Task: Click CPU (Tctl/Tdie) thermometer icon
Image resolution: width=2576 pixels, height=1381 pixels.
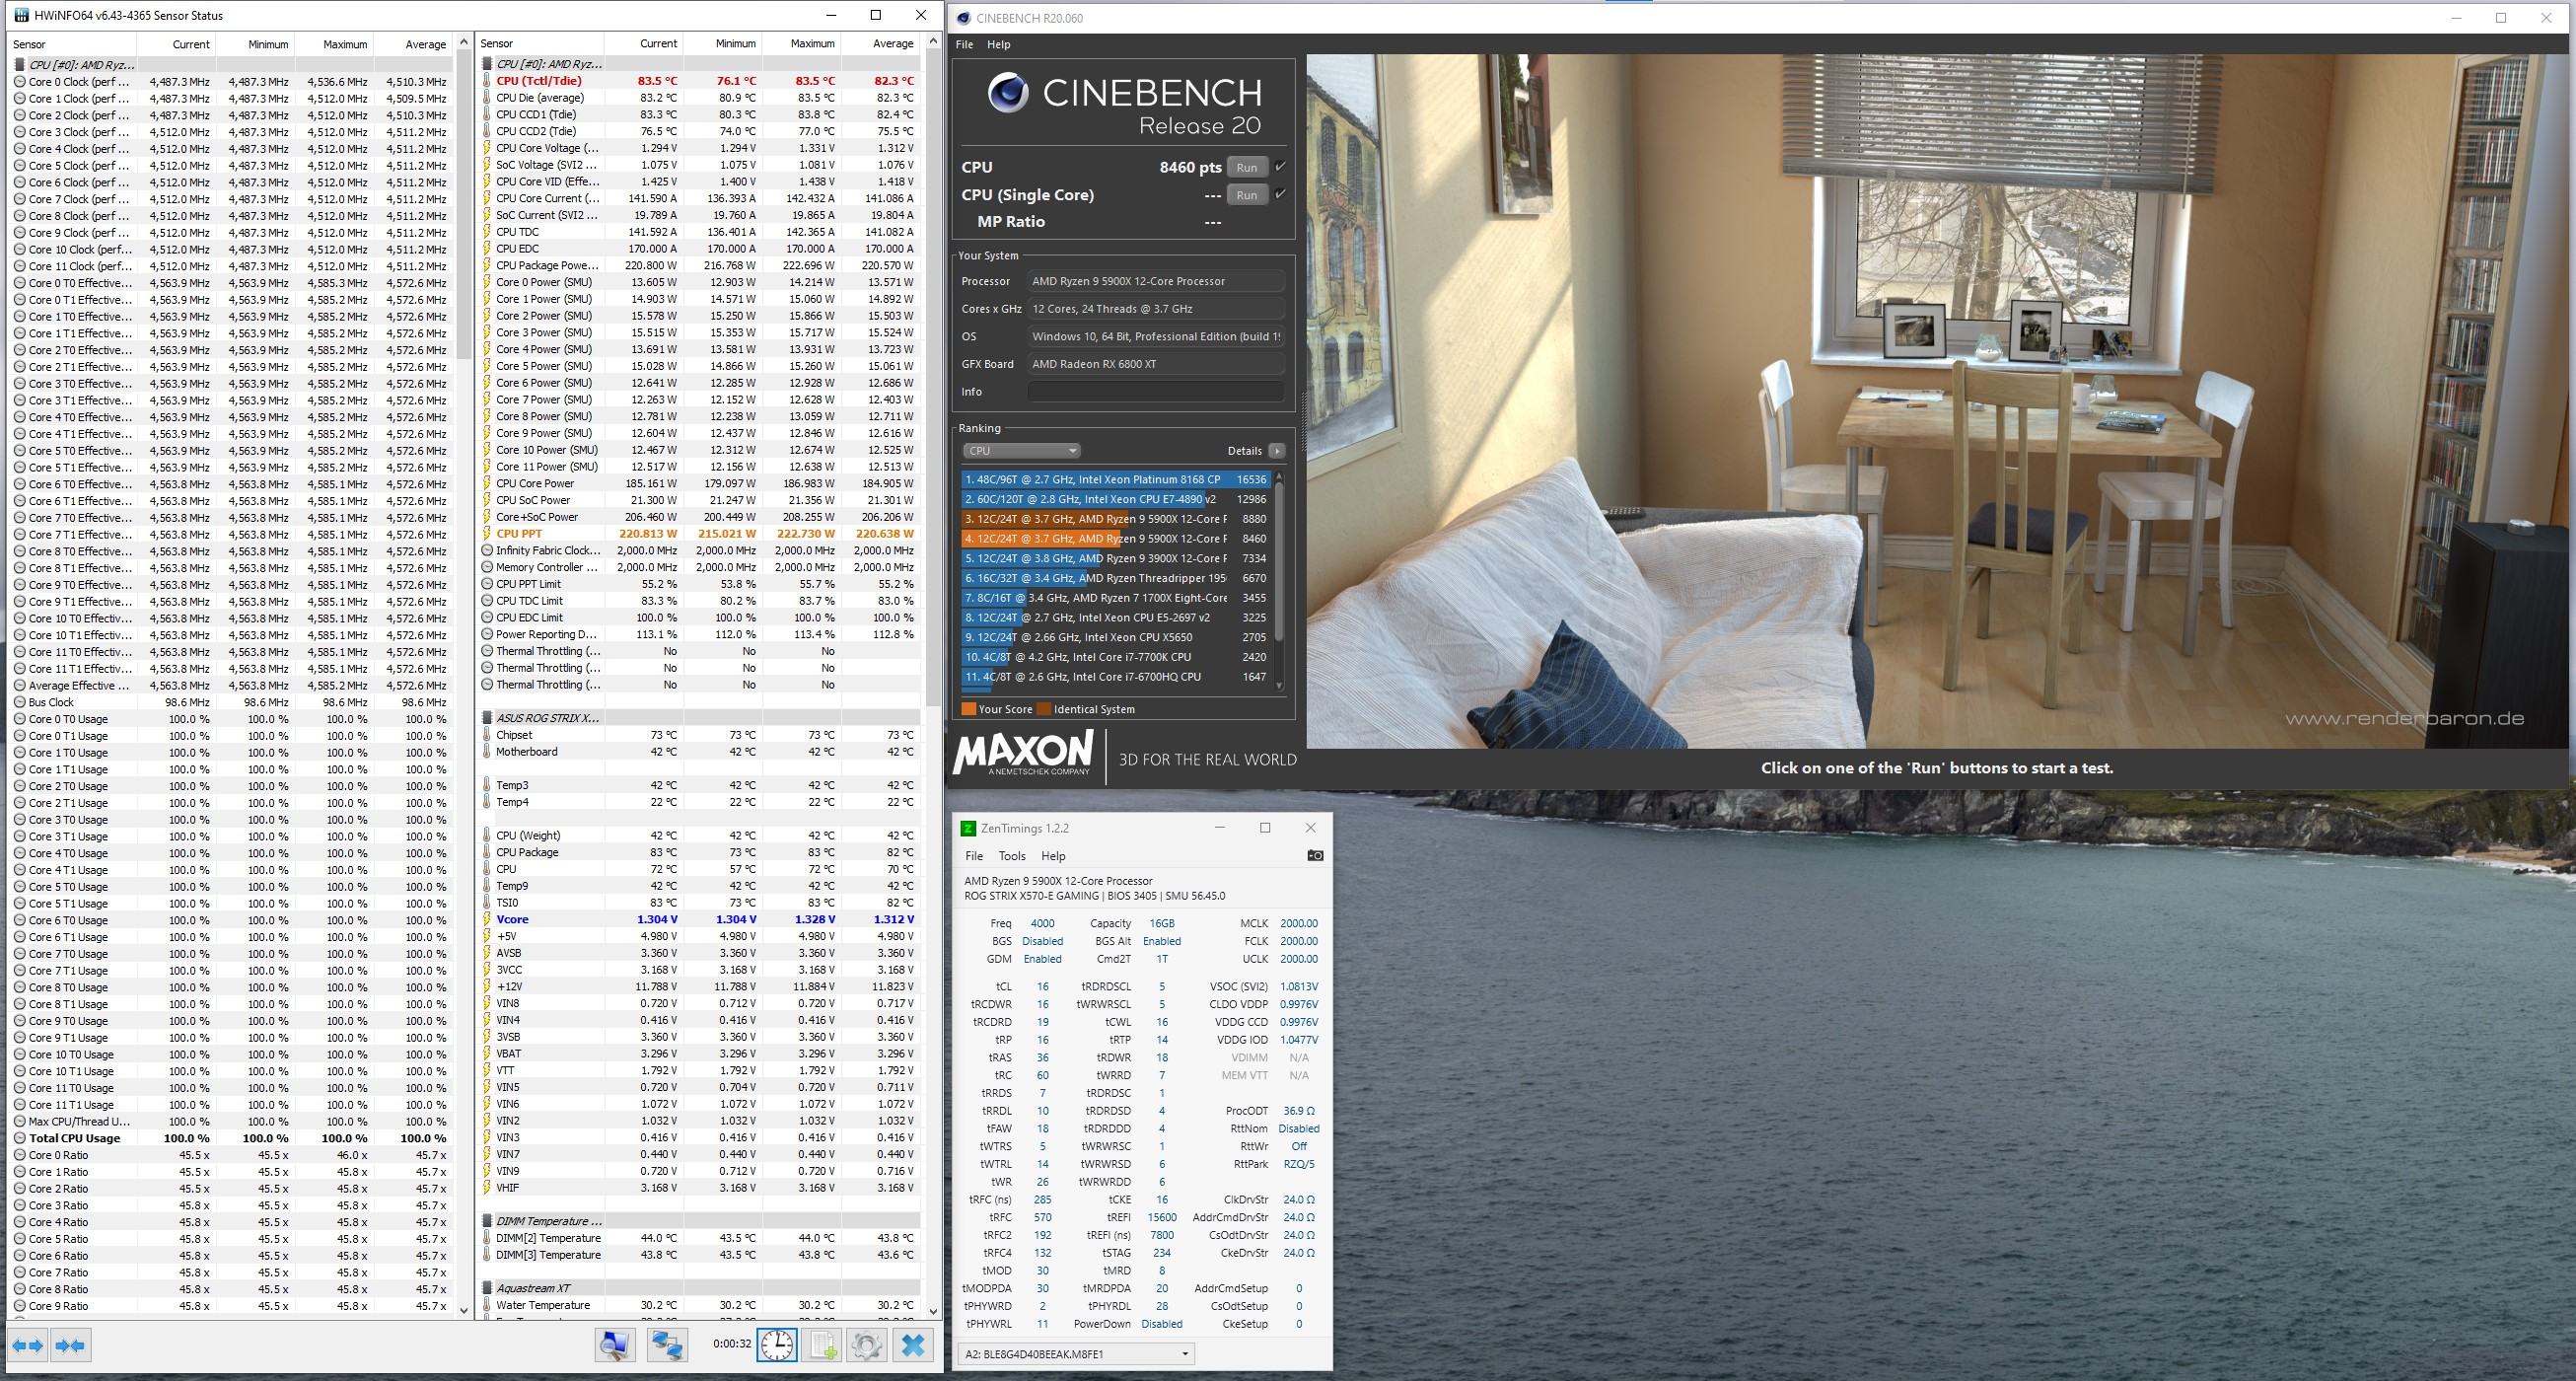Action: pos(487,81)
